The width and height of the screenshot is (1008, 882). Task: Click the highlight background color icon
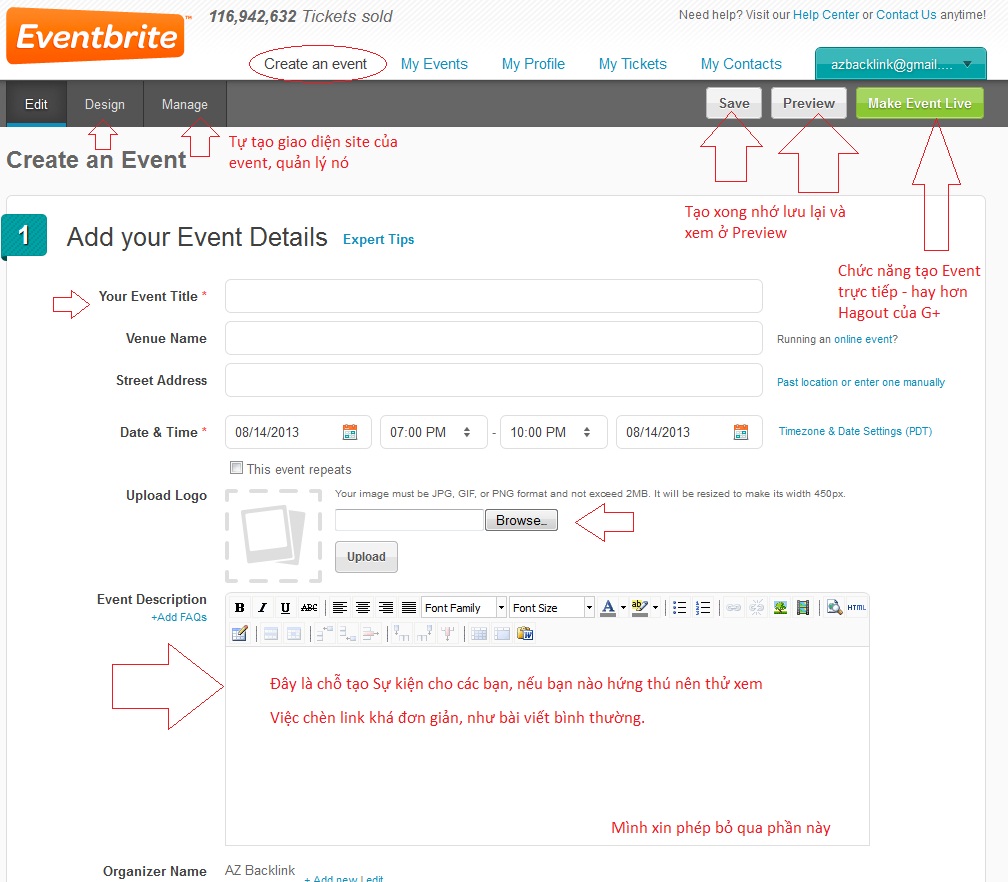[x=640, y=608]
